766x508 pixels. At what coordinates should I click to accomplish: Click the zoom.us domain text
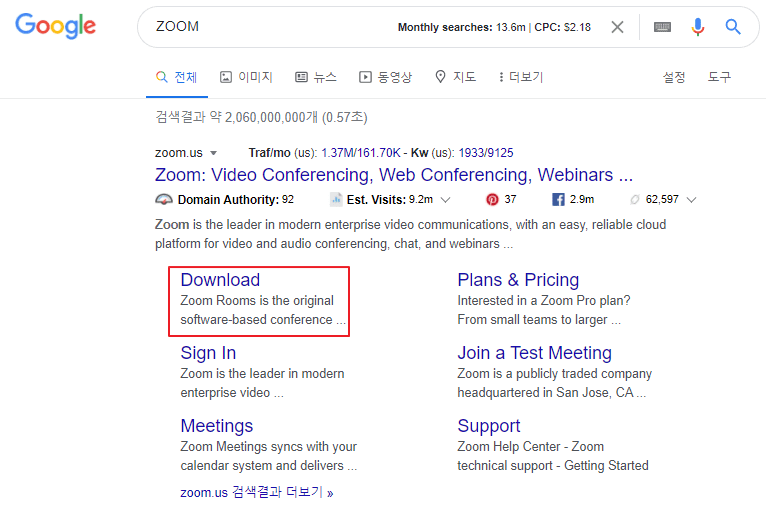click(x=178, y=153)
